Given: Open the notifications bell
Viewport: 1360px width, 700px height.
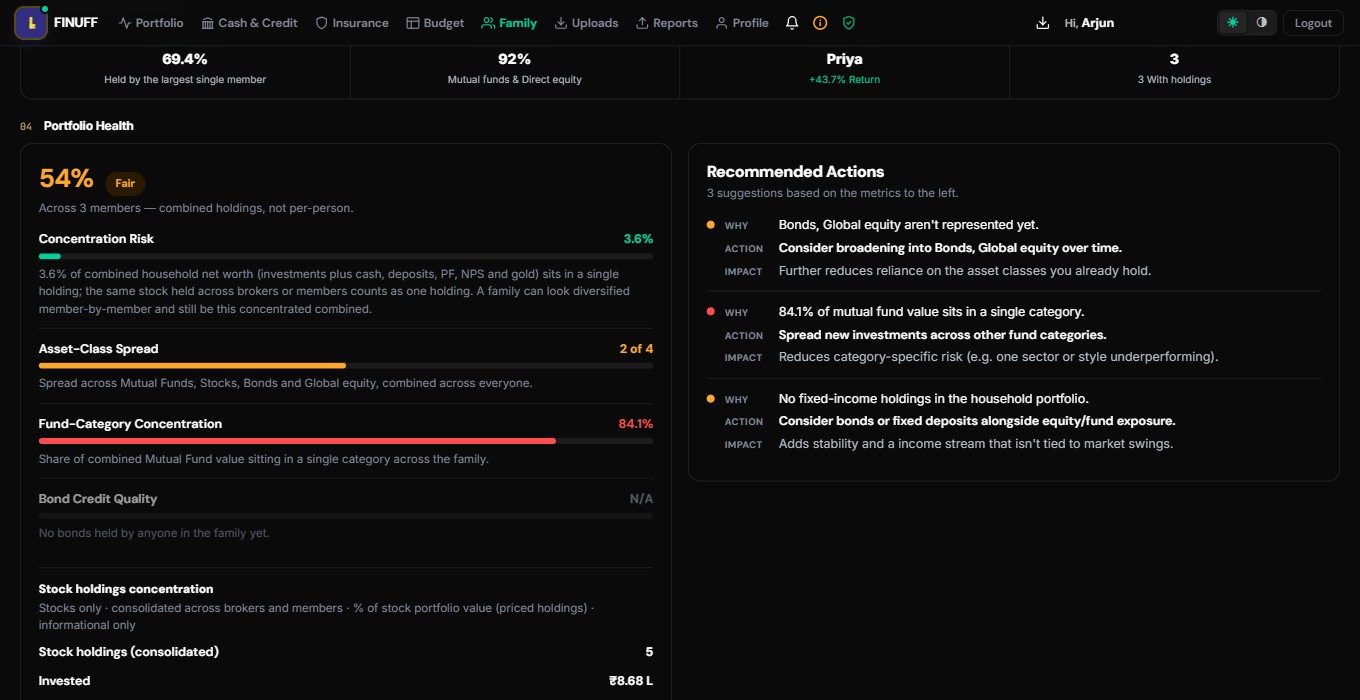Looking at the screenshot, I should (x=792, y=23).
